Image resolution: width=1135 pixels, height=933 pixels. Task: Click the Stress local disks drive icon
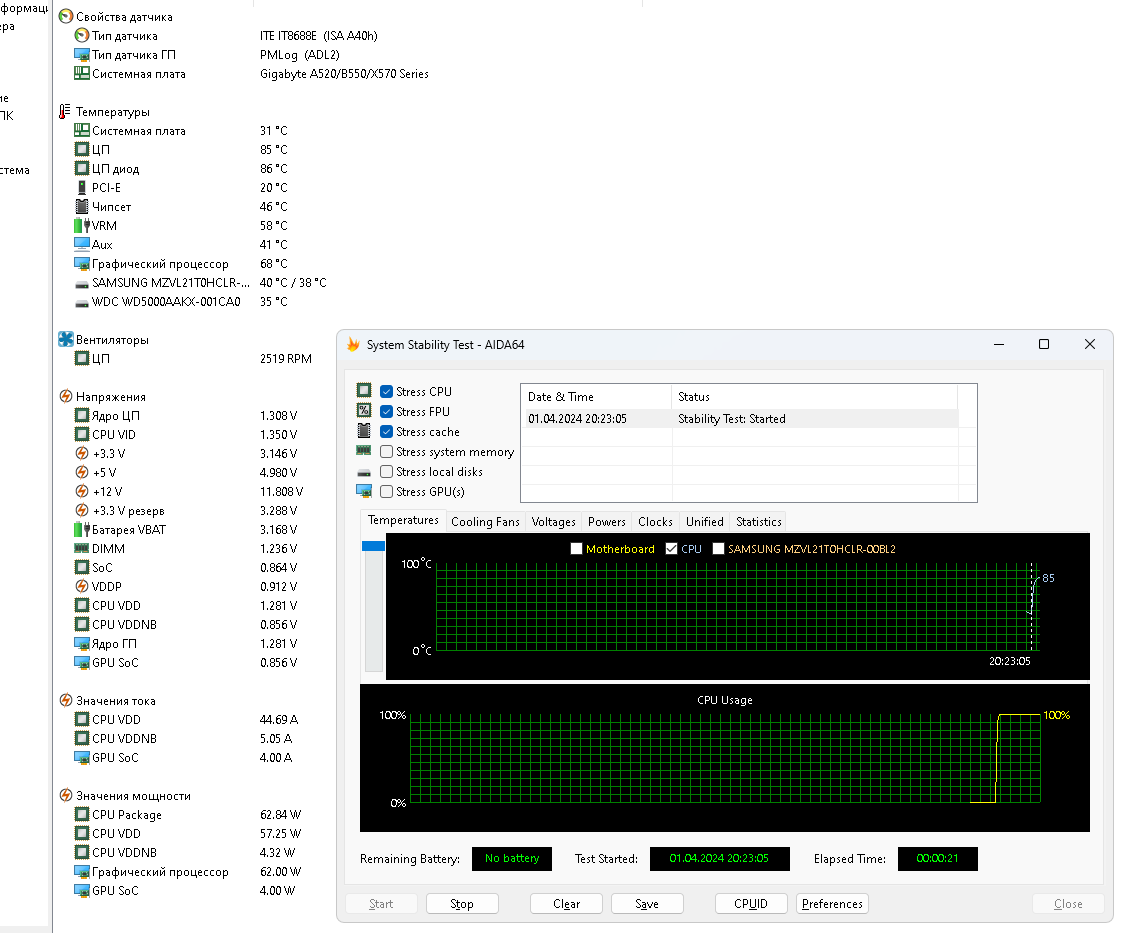pos(364,473)
